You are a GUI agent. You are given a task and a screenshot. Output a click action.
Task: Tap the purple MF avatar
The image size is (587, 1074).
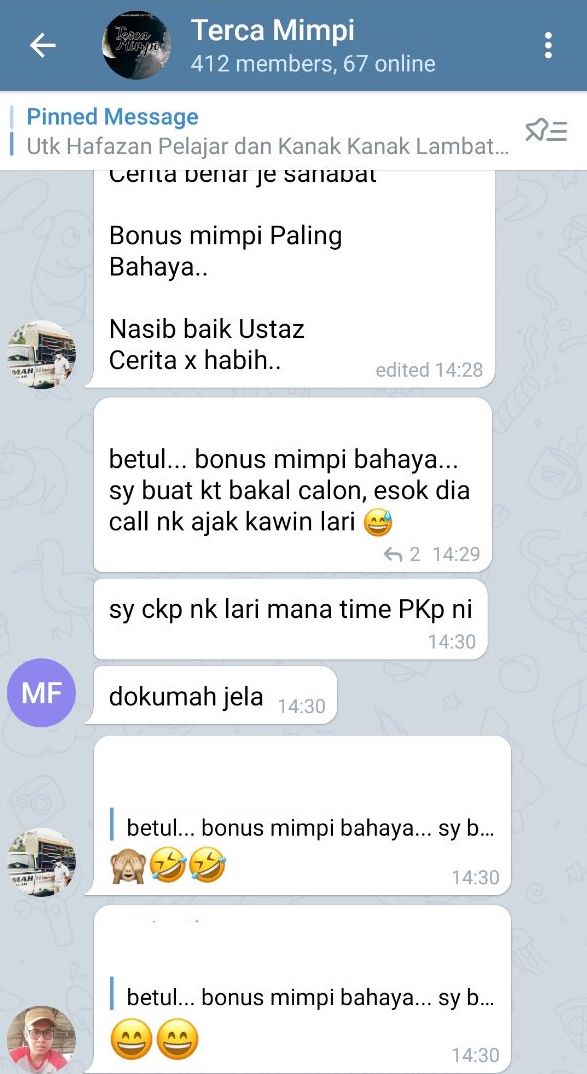click(x=41, y=692)
